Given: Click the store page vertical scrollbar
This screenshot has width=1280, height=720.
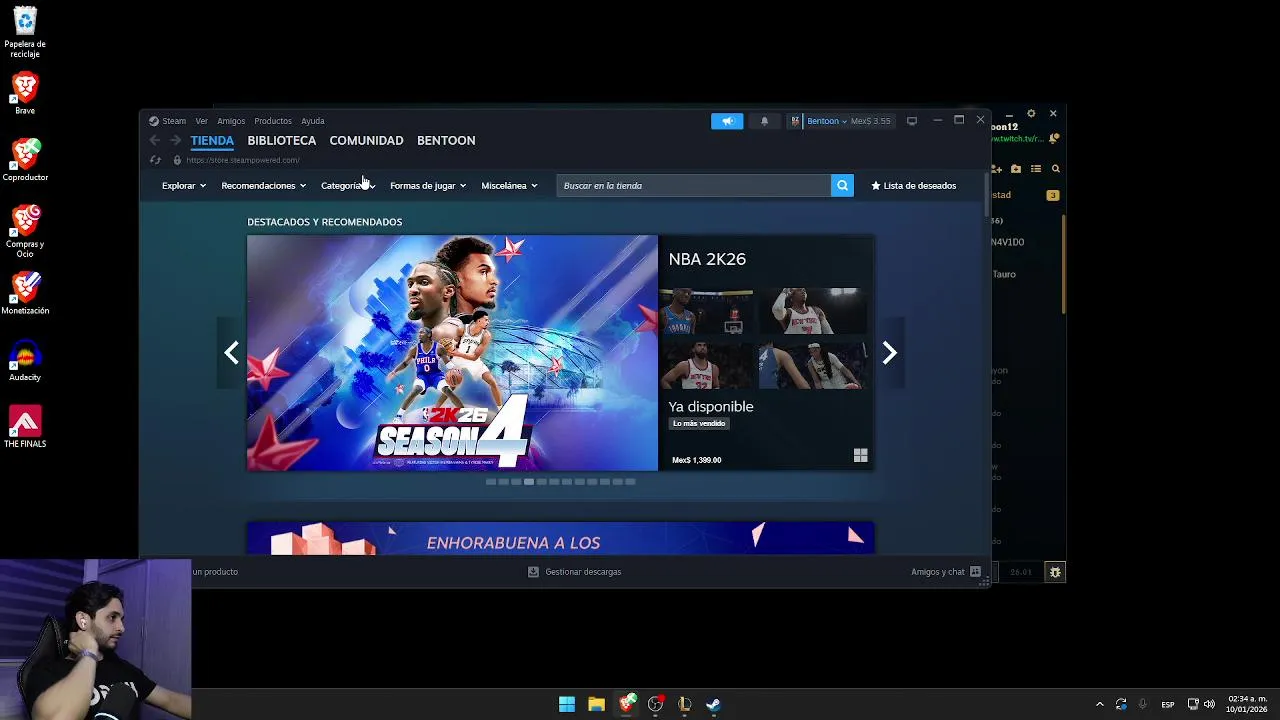Looking at the screenshot, I should 987,195.
